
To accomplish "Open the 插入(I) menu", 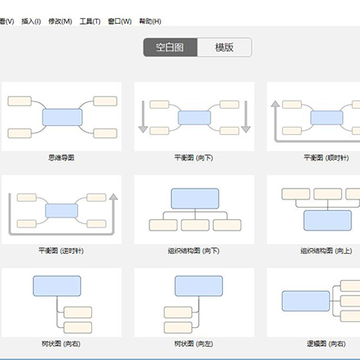I will [31, 22].
